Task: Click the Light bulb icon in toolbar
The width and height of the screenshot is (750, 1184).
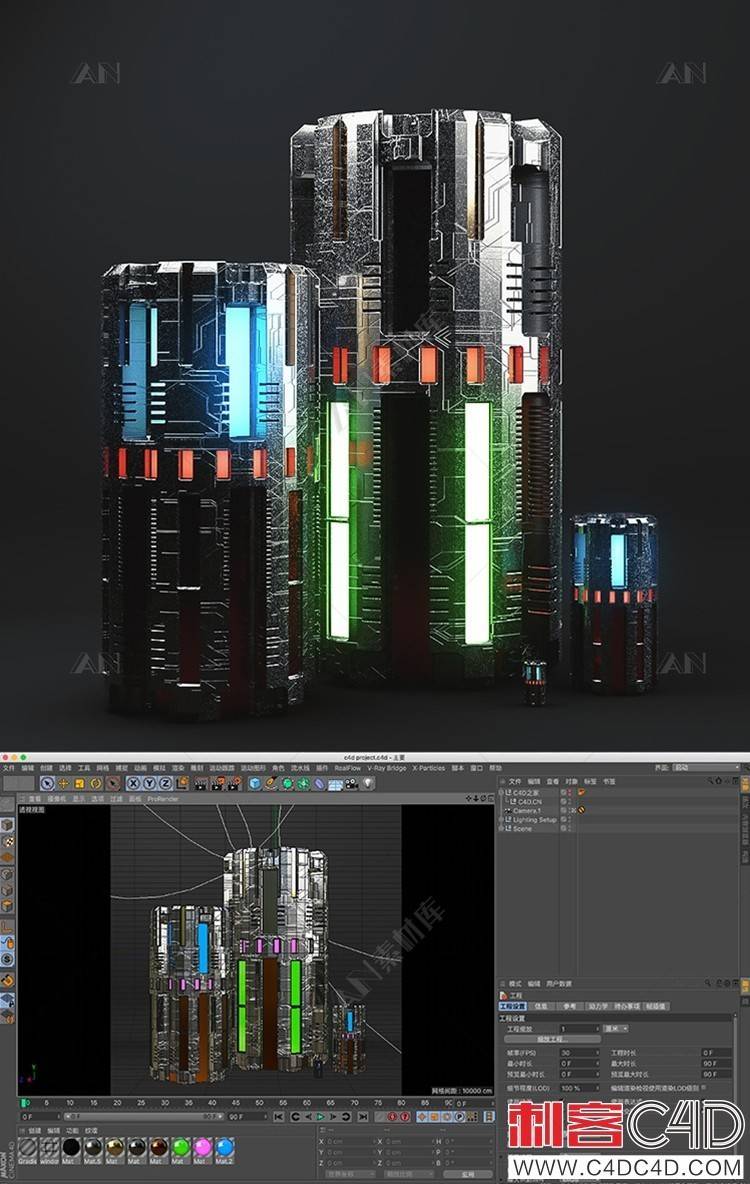Action: pyautogui.click(x=368, y=784)
